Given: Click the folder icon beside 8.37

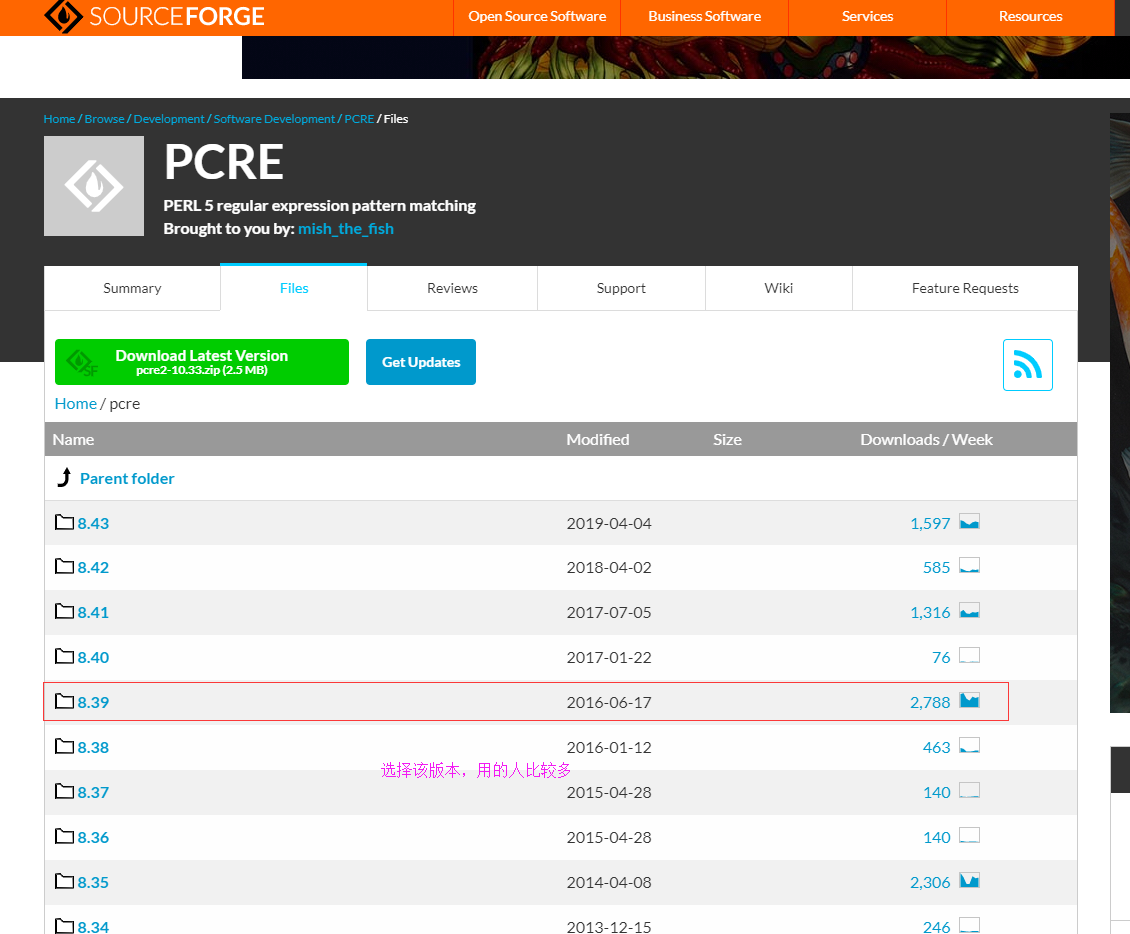Looking at the screenshot, I should 65,791.
